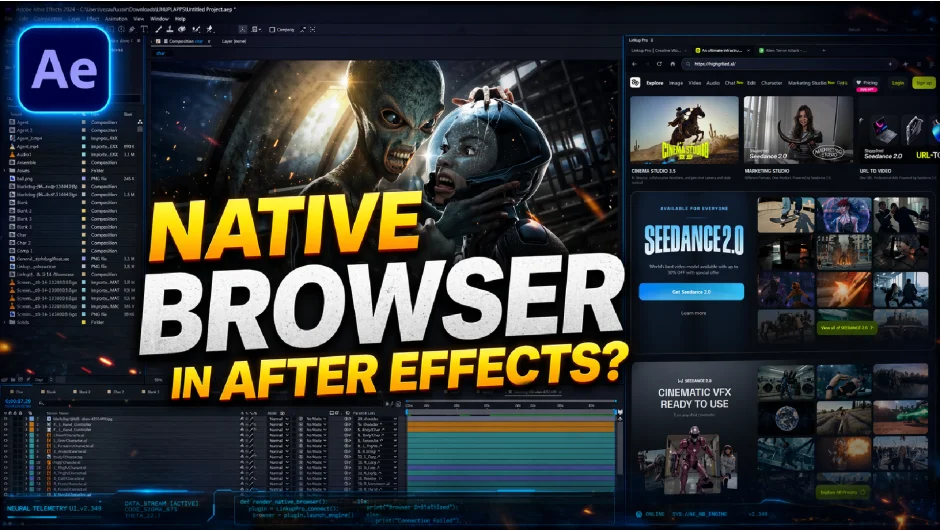Image resolution: width=940 pixels, height=530 pixels.
Task: Select the Clone Stamp tool
Action: pyautogui.click(x=170, y=29)
